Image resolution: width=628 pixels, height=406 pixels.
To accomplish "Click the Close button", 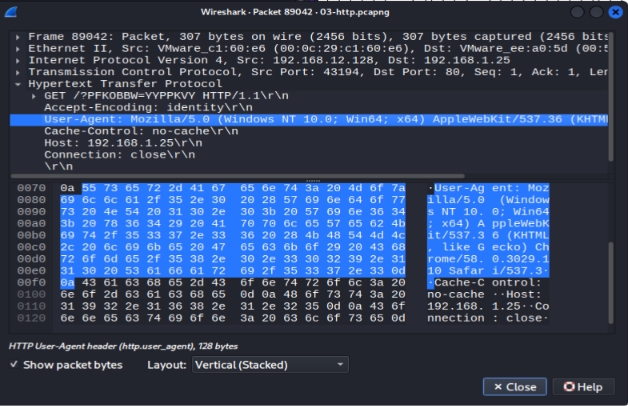I will point(515,387).
